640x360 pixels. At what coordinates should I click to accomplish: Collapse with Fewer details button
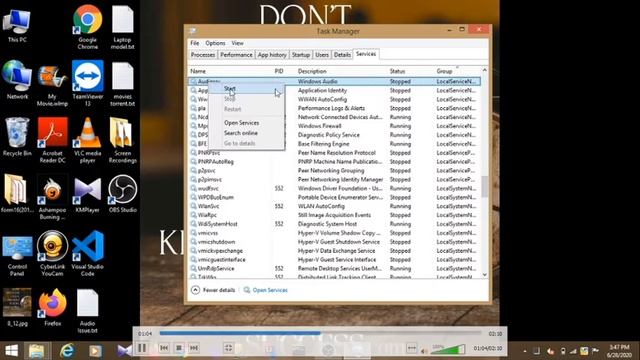click(x=213, y=290)
